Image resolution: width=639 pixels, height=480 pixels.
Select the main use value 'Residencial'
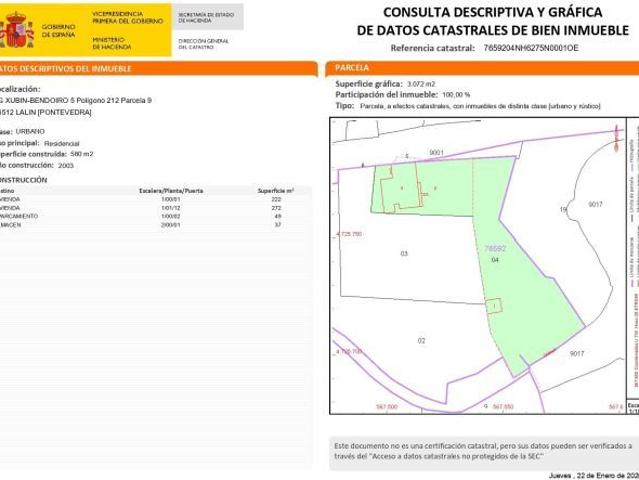(x=62, y=143)
